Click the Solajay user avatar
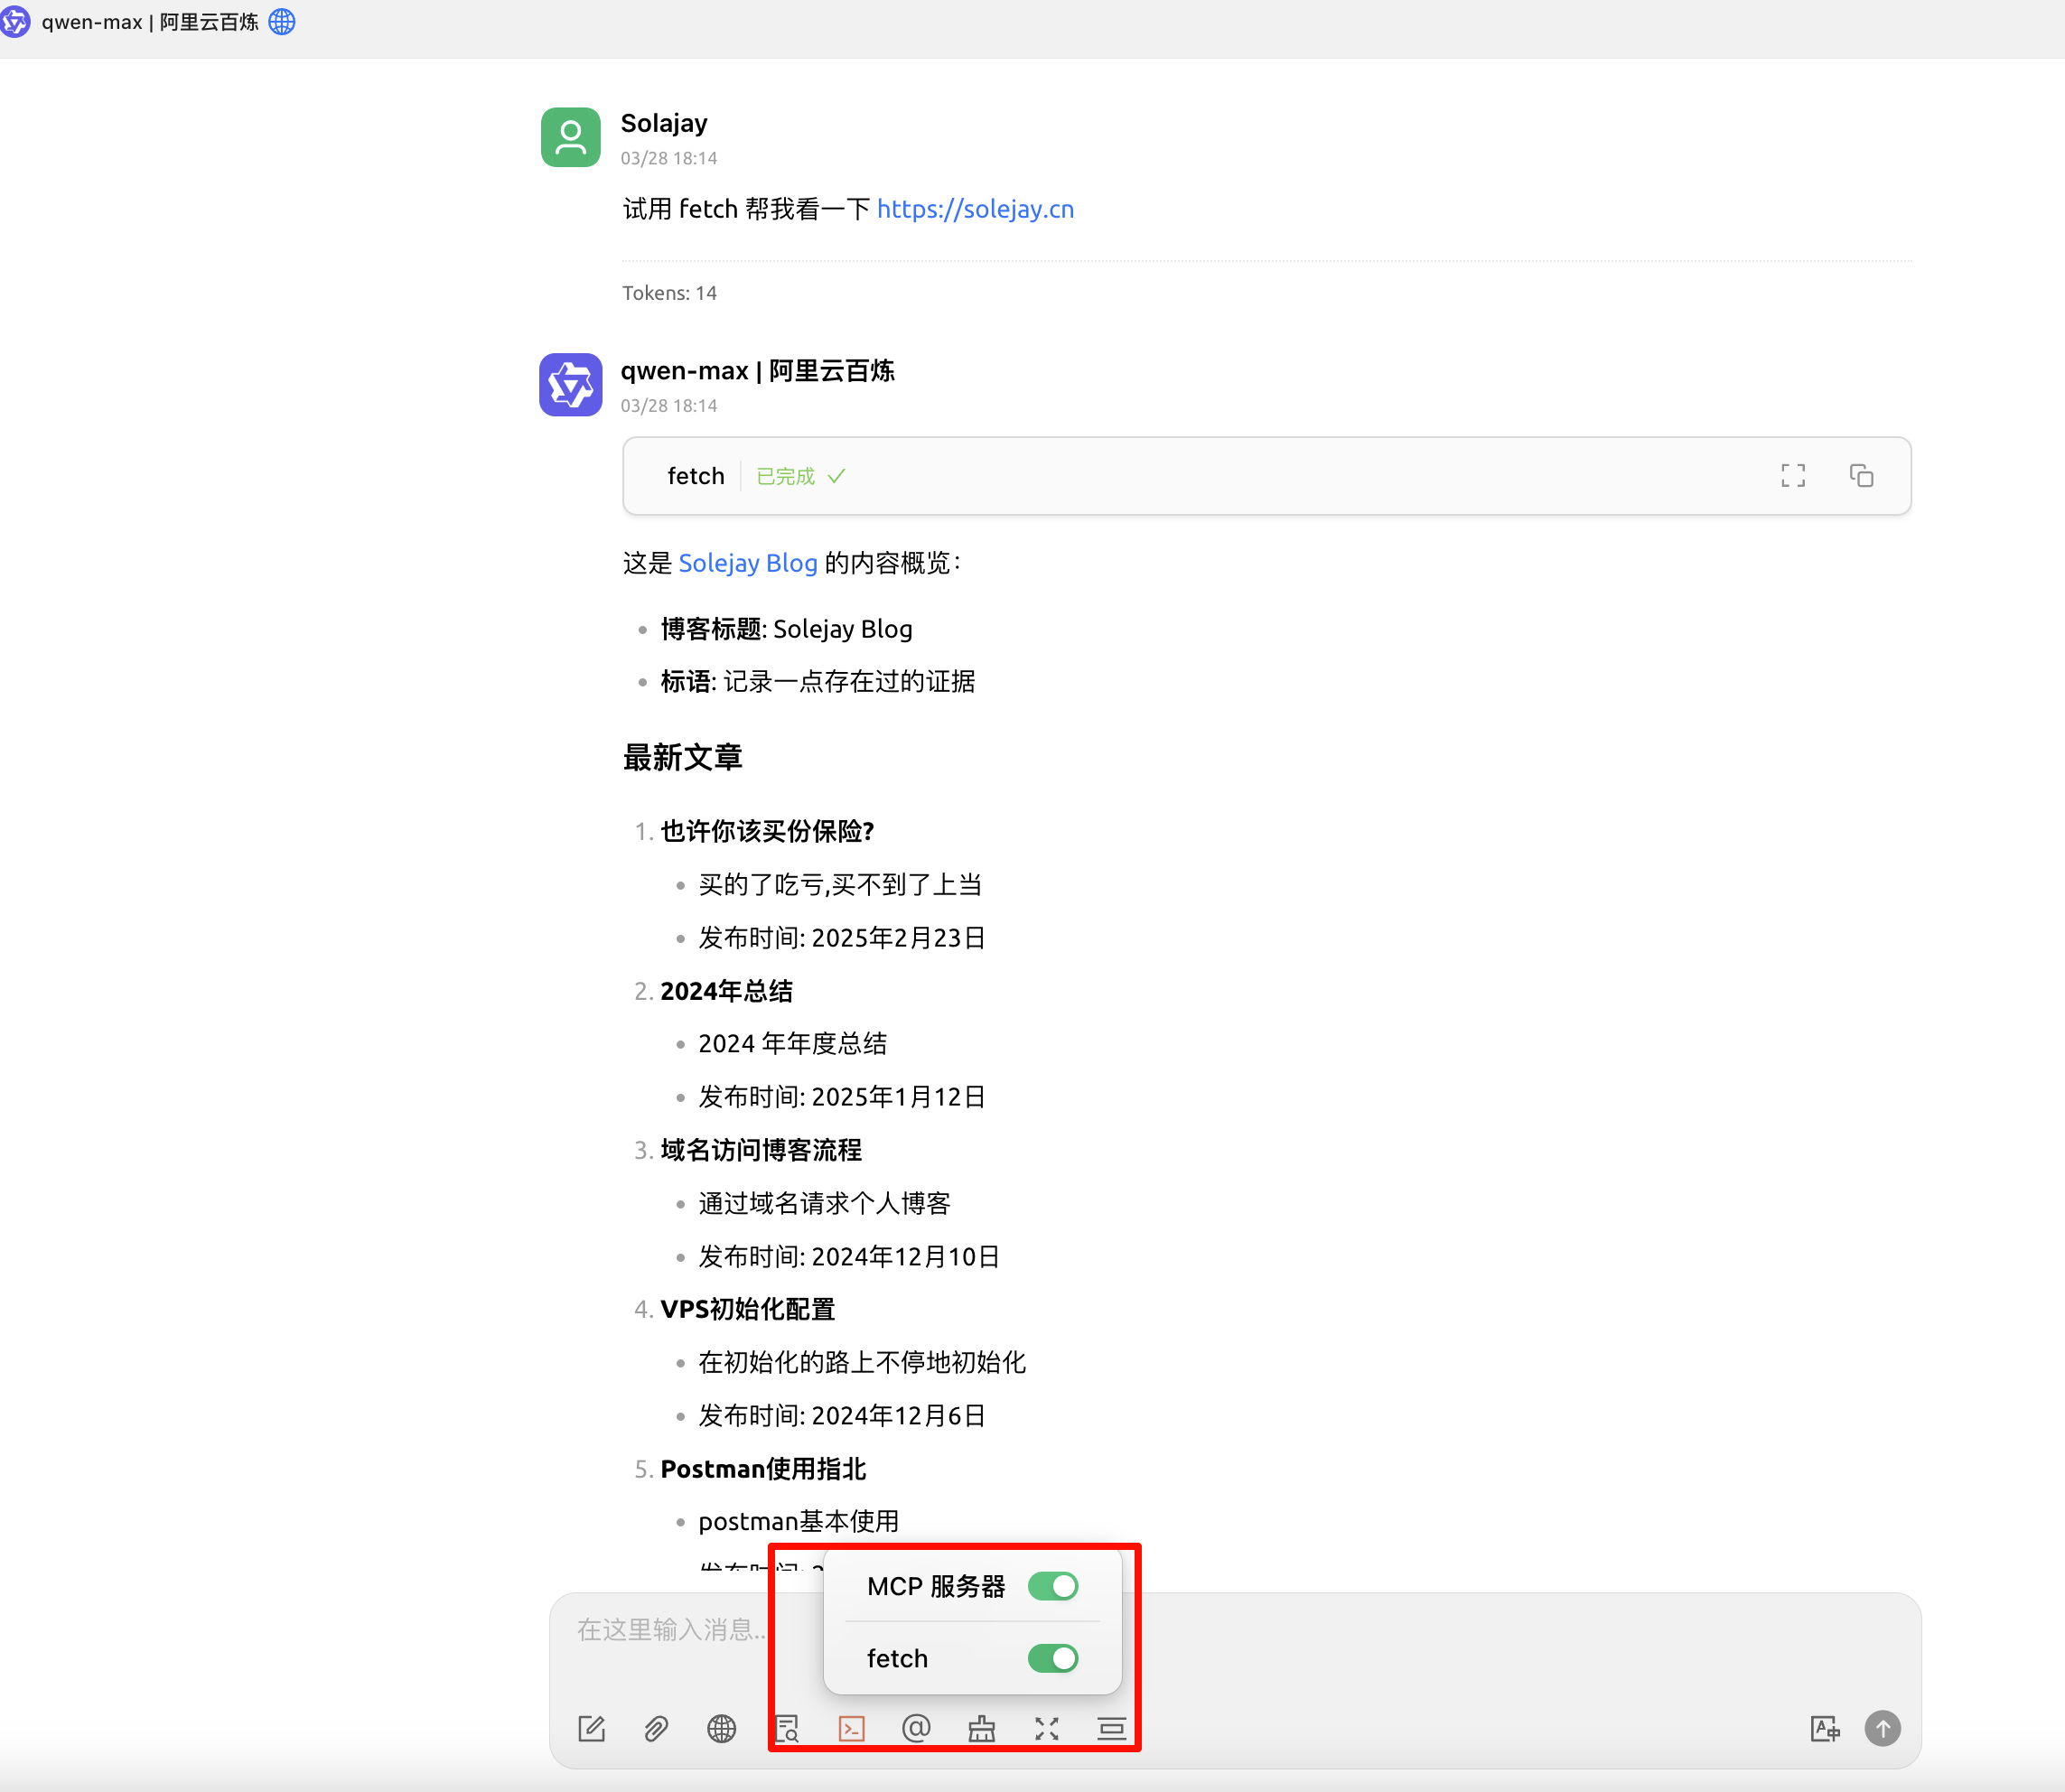Image resolution: width=2065 pixels, height=1792 pixels. (x=570, y=137)
